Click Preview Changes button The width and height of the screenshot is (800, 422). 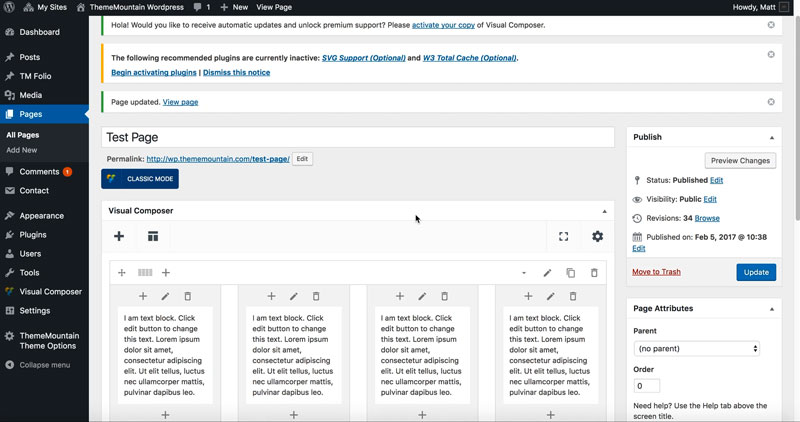tap(740, 160)
